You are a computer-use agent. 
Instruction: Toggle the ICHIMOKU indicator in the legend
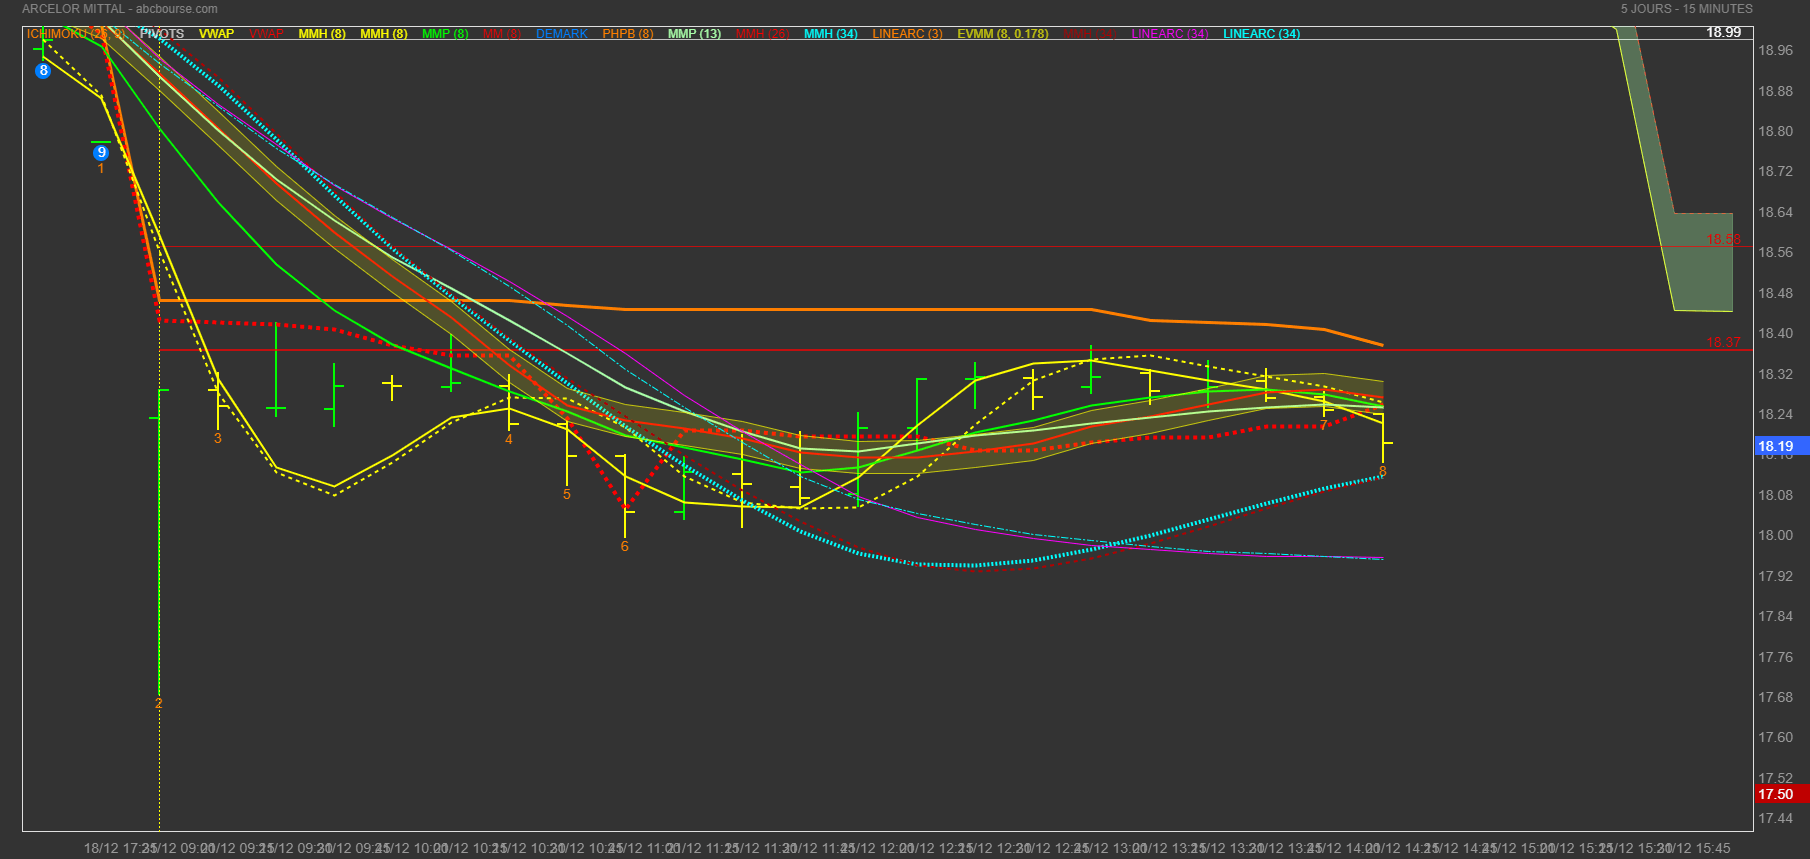click(76, 34)
